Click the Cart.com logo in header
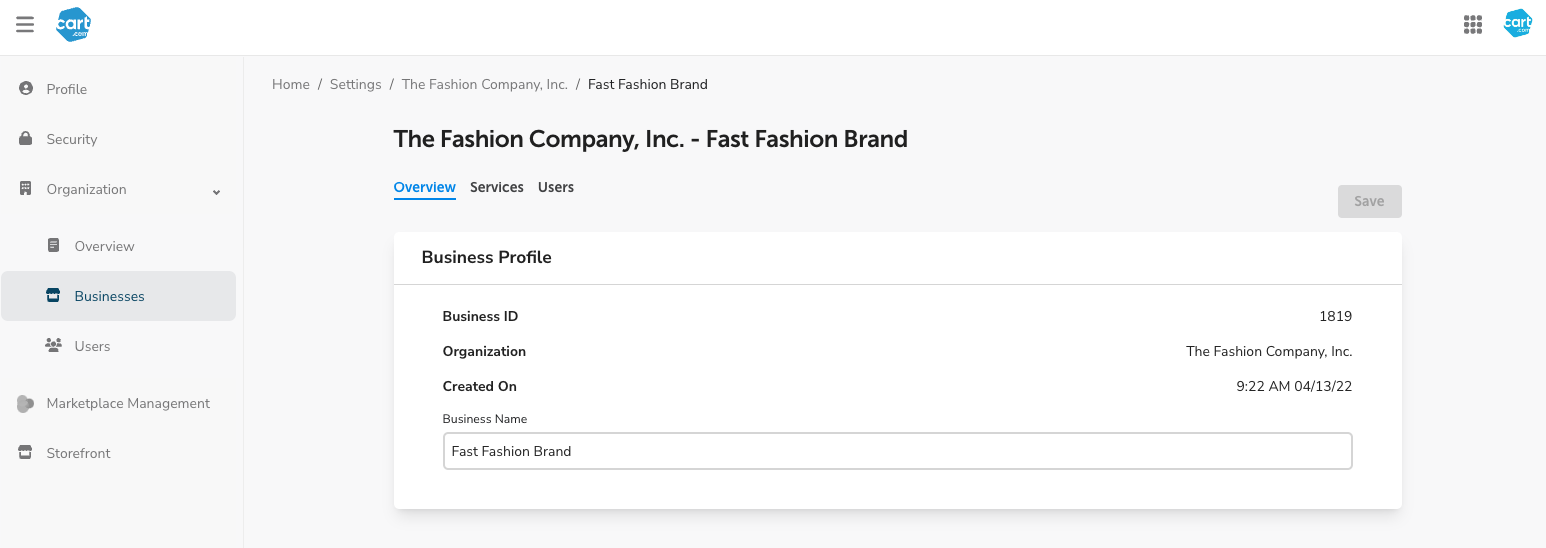This screenshot has height=548, width=1546. [74, 25]
